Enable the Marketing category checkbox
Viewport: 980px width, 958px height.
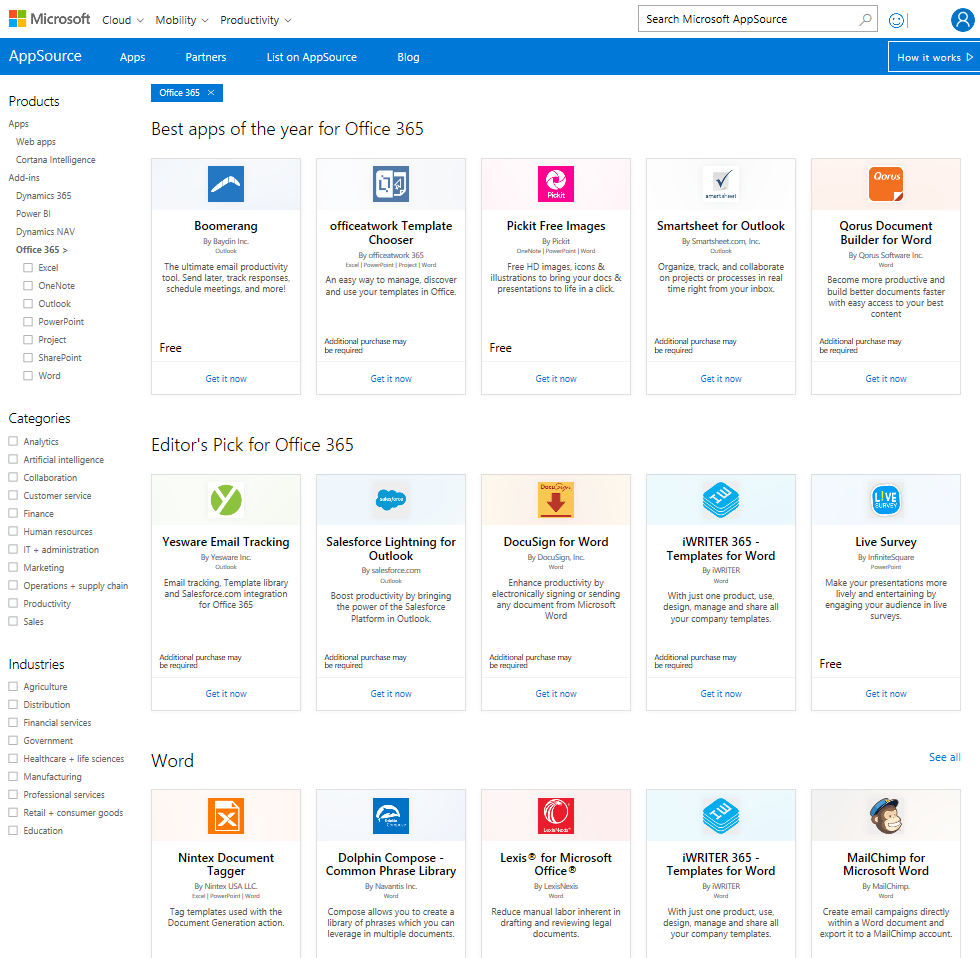(13, 567)
